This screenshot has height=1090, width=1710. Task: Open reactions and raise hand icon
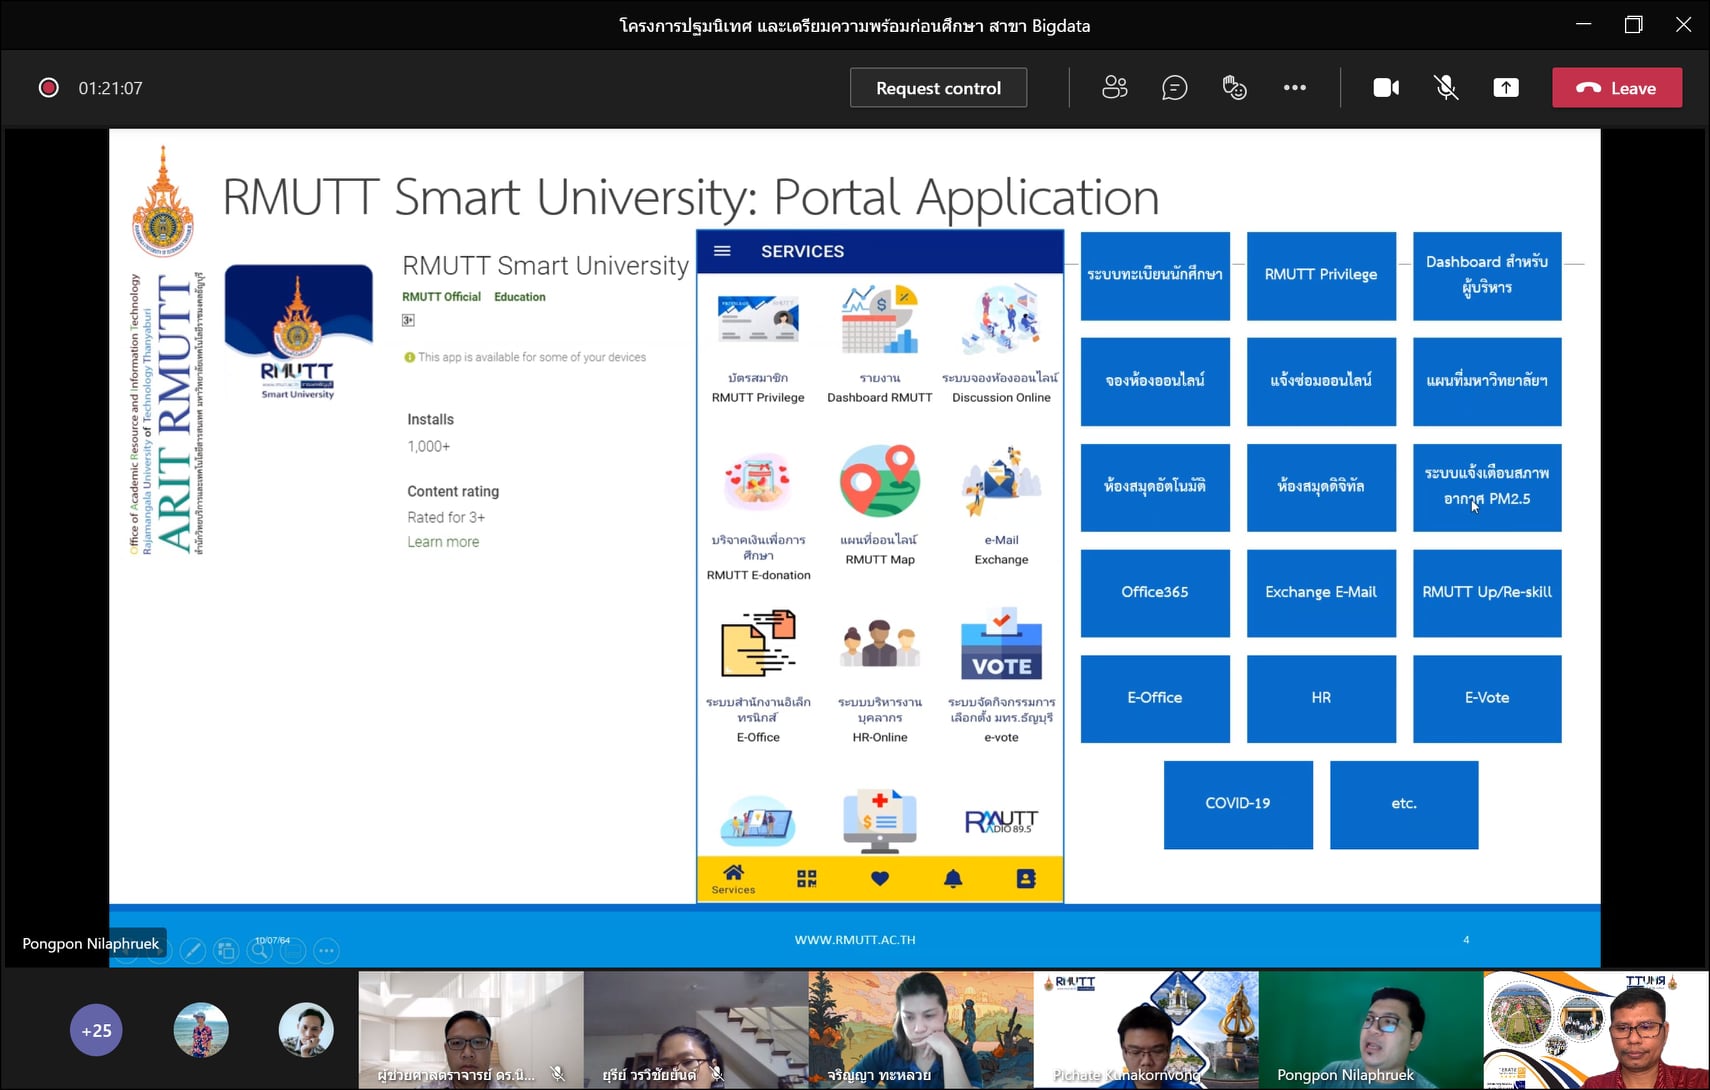(x=1235, y=88)
